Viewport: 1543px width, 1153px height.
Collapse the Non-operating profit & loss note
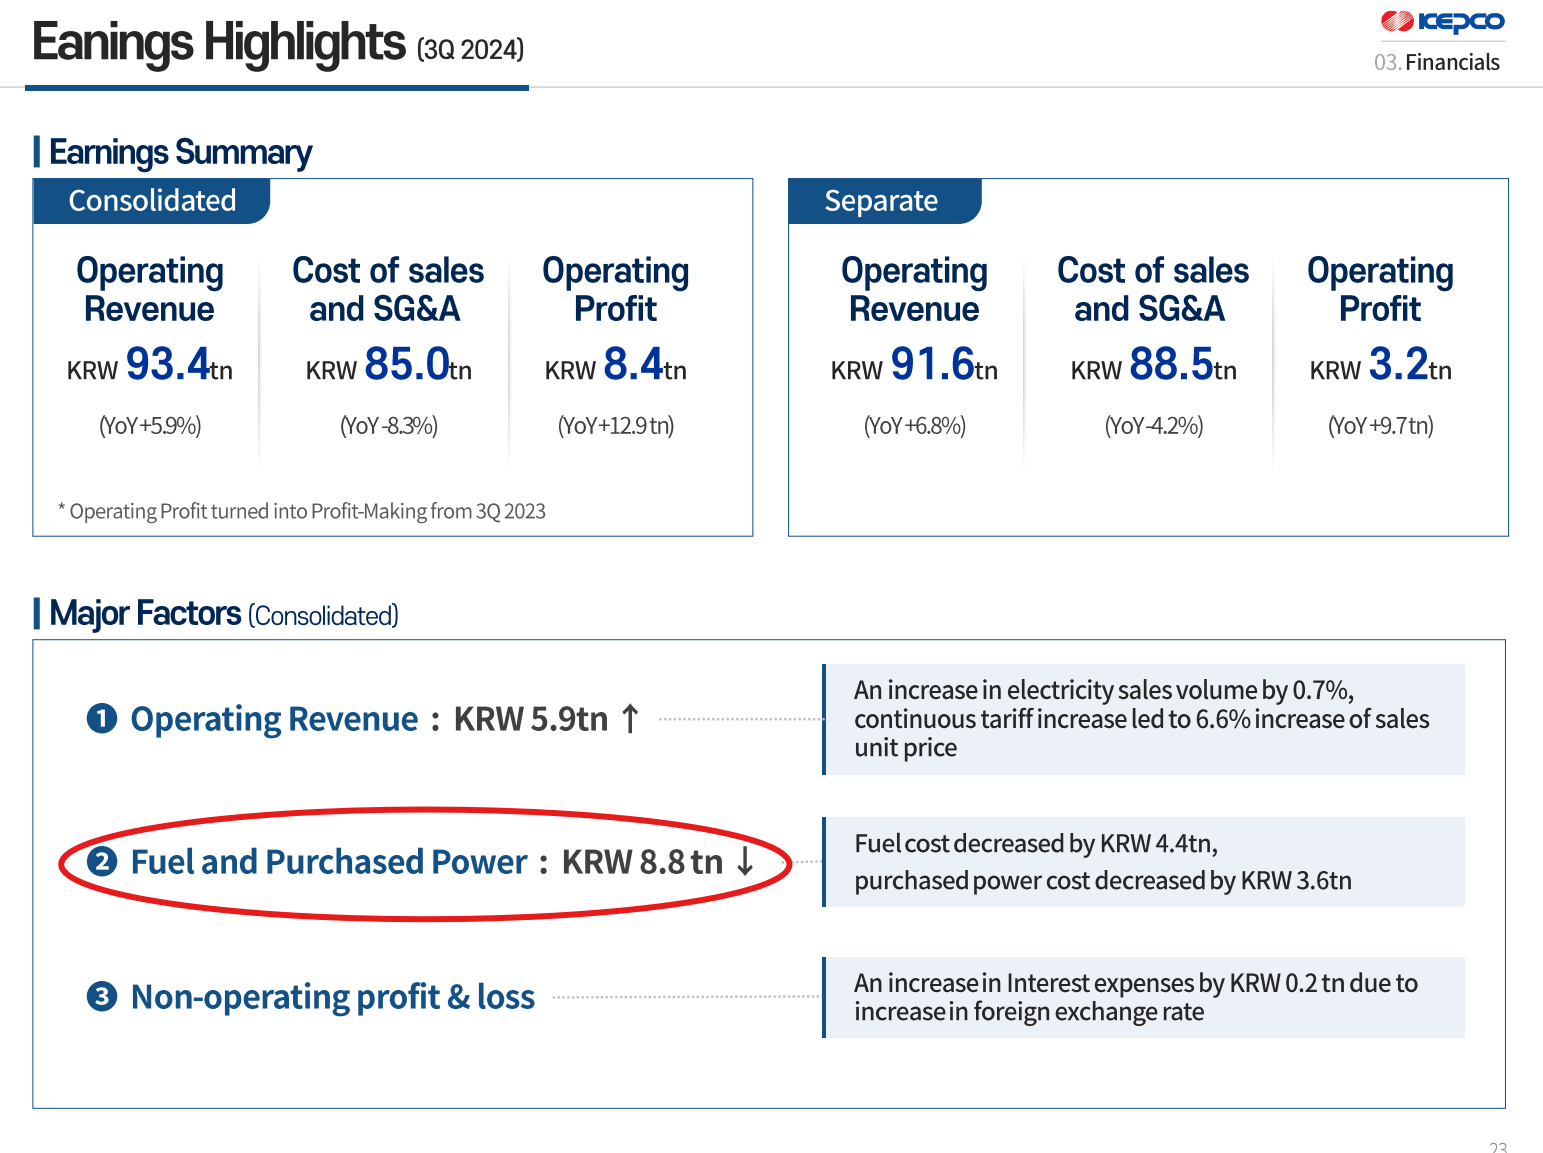point(1143,997)
